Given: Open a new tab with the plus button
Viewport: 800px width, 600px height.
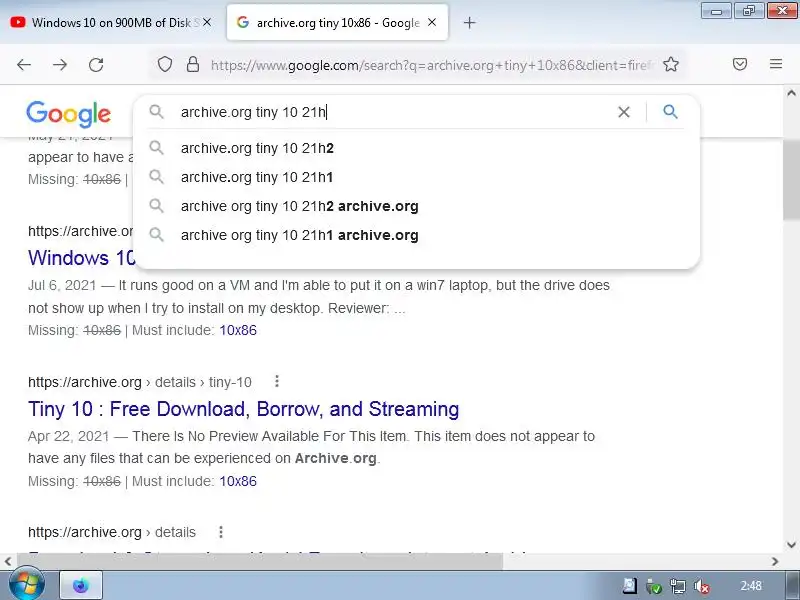Looking at the screenshot, I should (x=469, y=22).
